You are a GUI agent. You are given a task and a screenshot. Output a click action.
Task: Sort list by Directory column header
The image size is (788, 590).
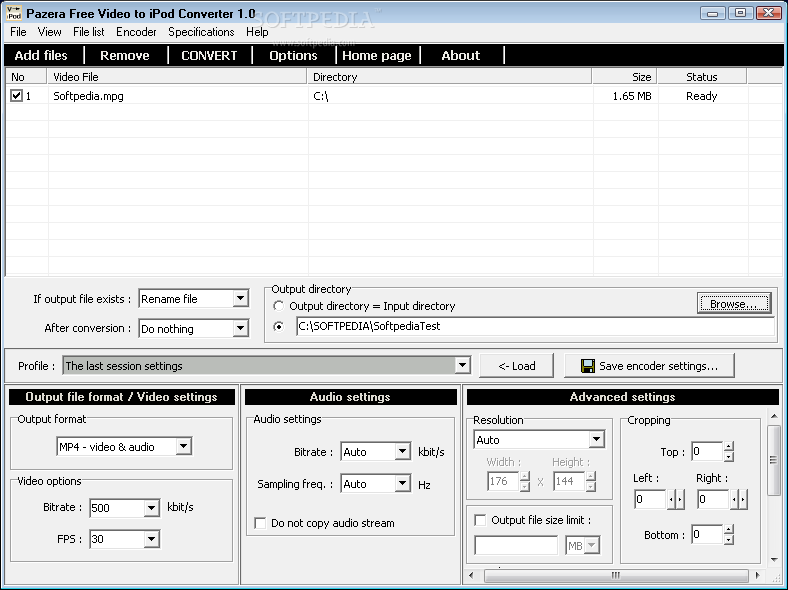pos(449,77)
